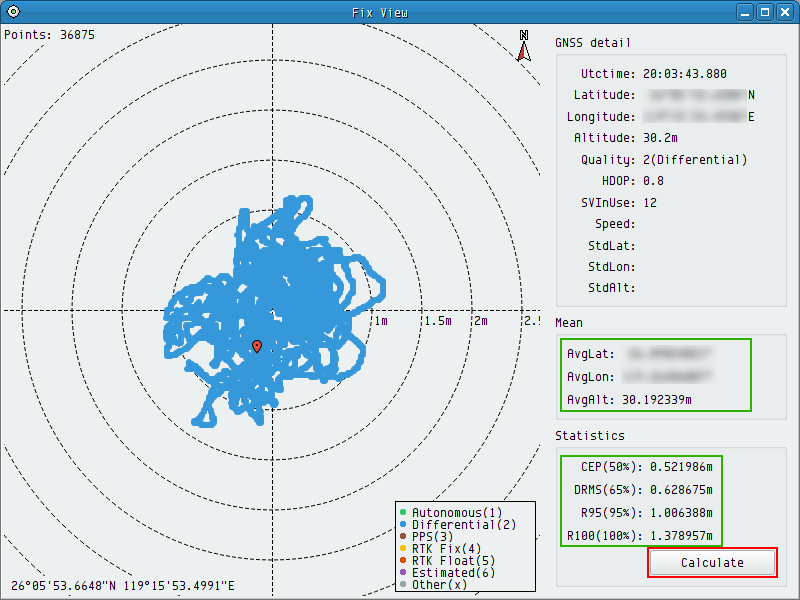Click the cursor coordinates readout at bottom
Image resolution: width=800 pixels, height=600 pixels.
pyautogui.click(x=123, y=586)
